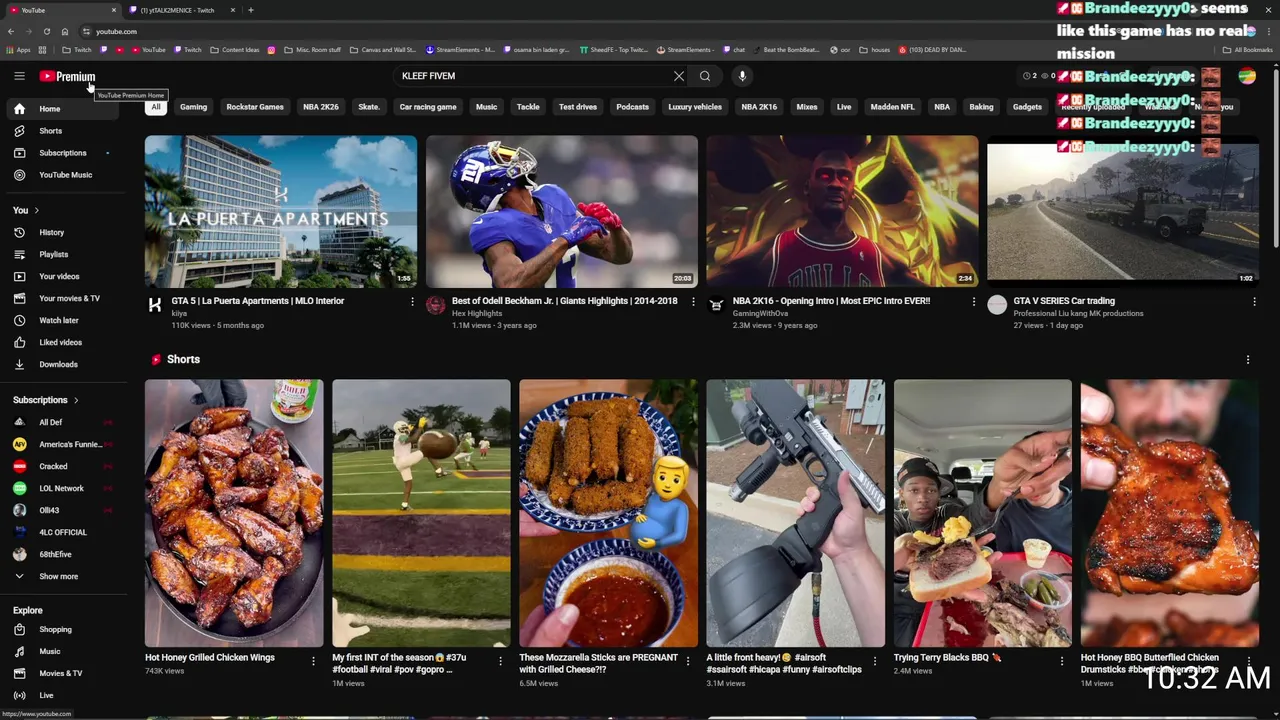This screenshot has height=720, width=1280.
Task: Open America's Funniest subscription channel
Action: coord(64,444)
